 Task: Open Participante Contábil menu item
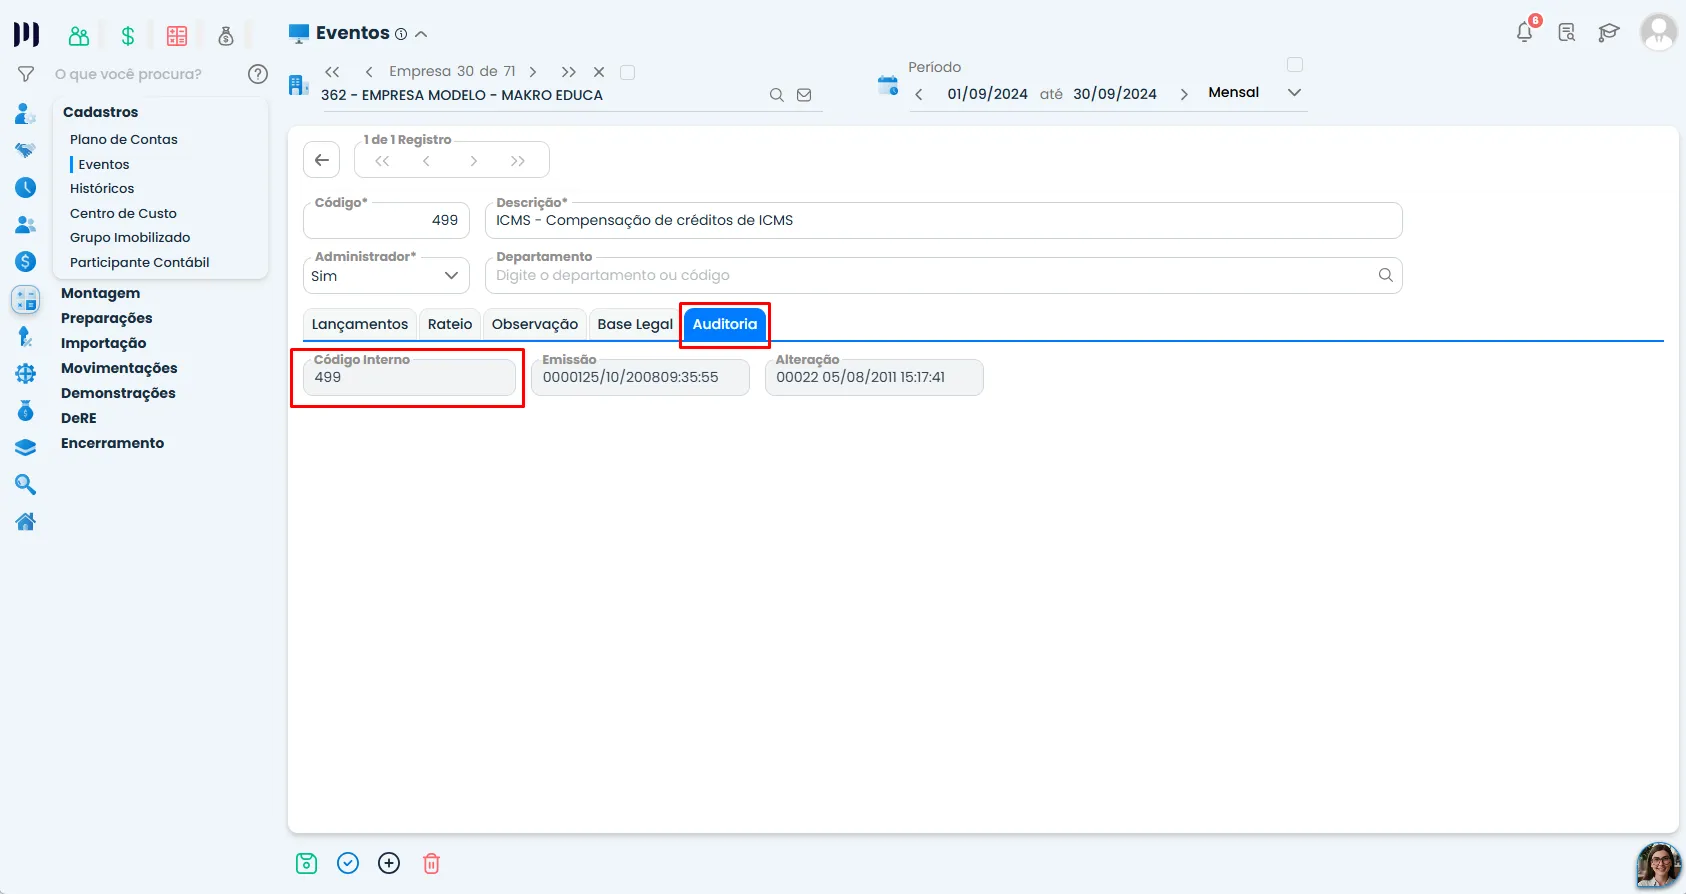click(x=140, y=262)
